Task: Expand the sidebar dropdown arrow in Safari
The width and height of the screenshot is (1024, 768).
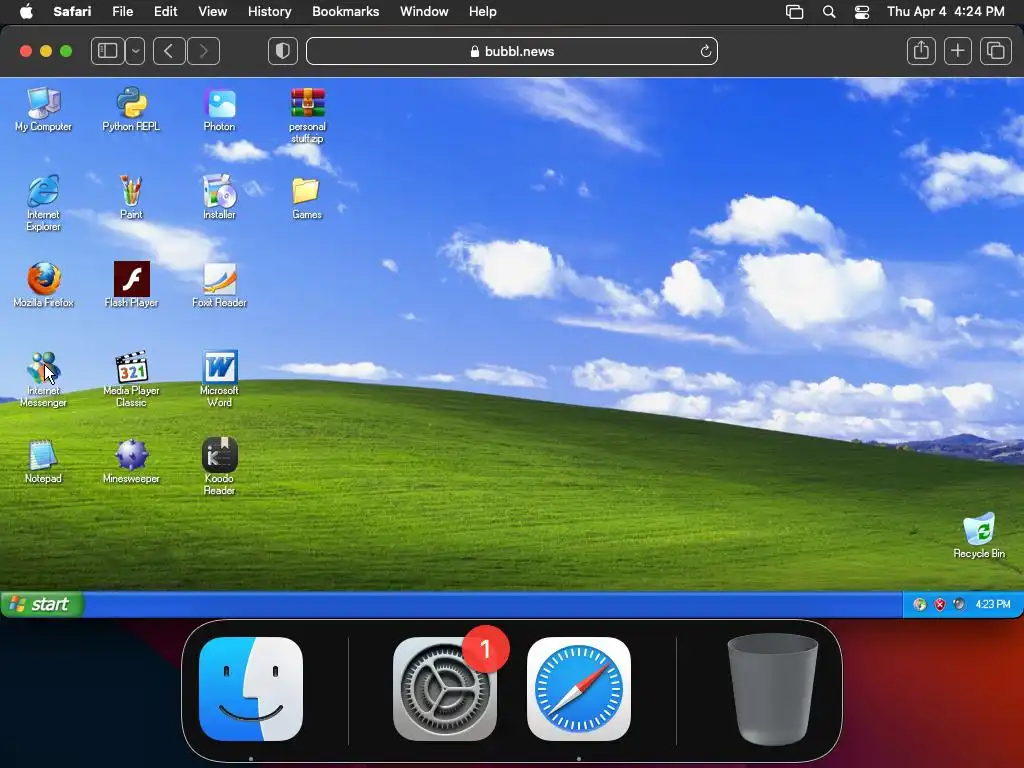Action: coord(135,51)
